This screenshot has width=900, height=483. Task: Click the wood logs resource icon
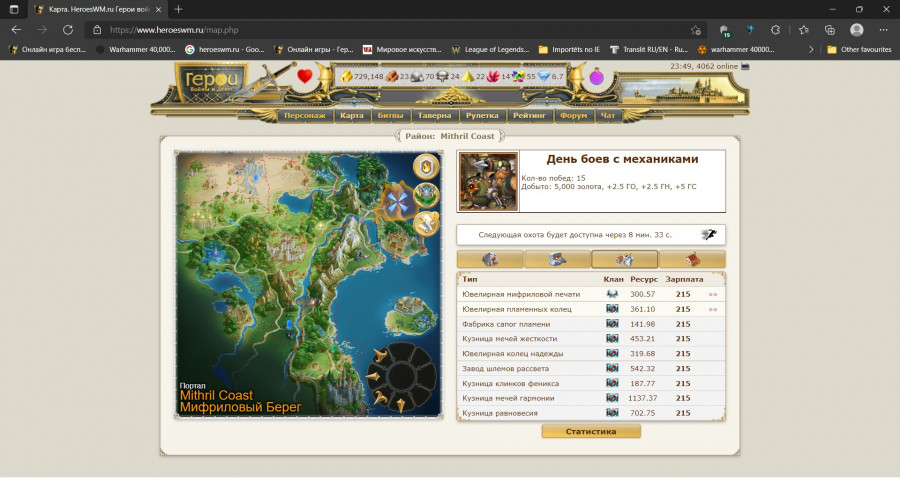pos(392,76)
